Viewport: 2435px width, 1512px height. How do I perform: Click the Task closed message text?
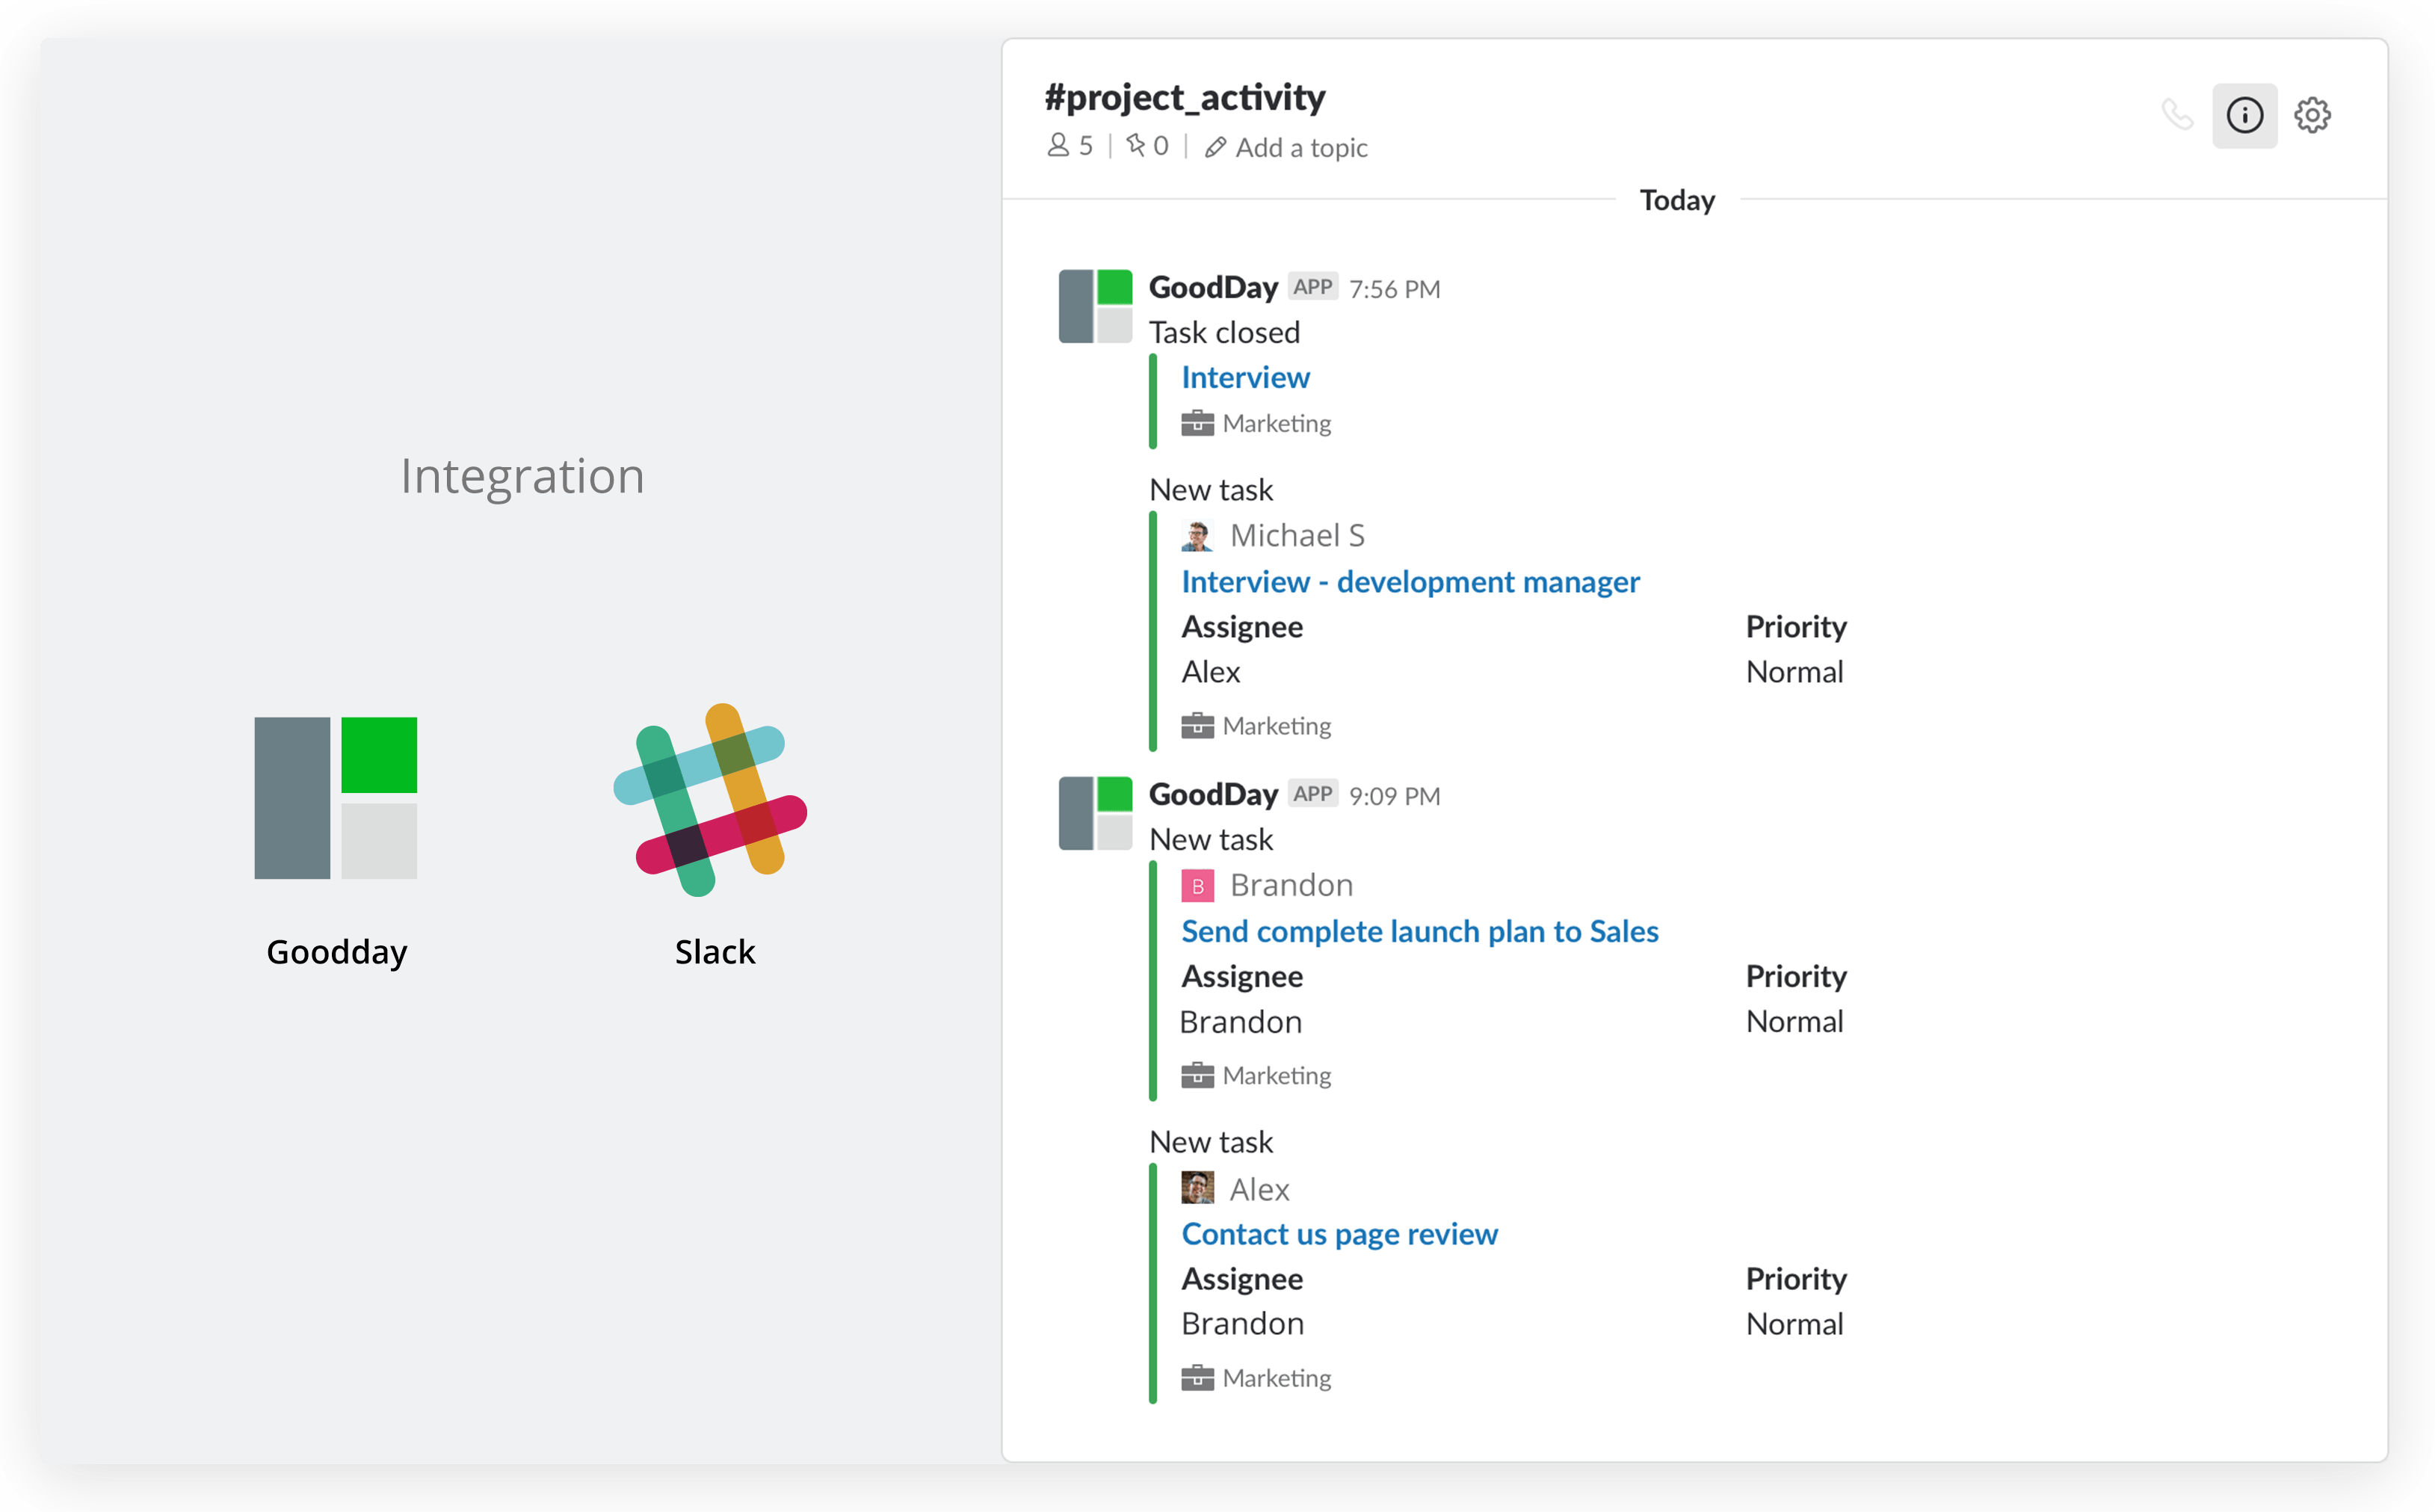(1224, 332)
